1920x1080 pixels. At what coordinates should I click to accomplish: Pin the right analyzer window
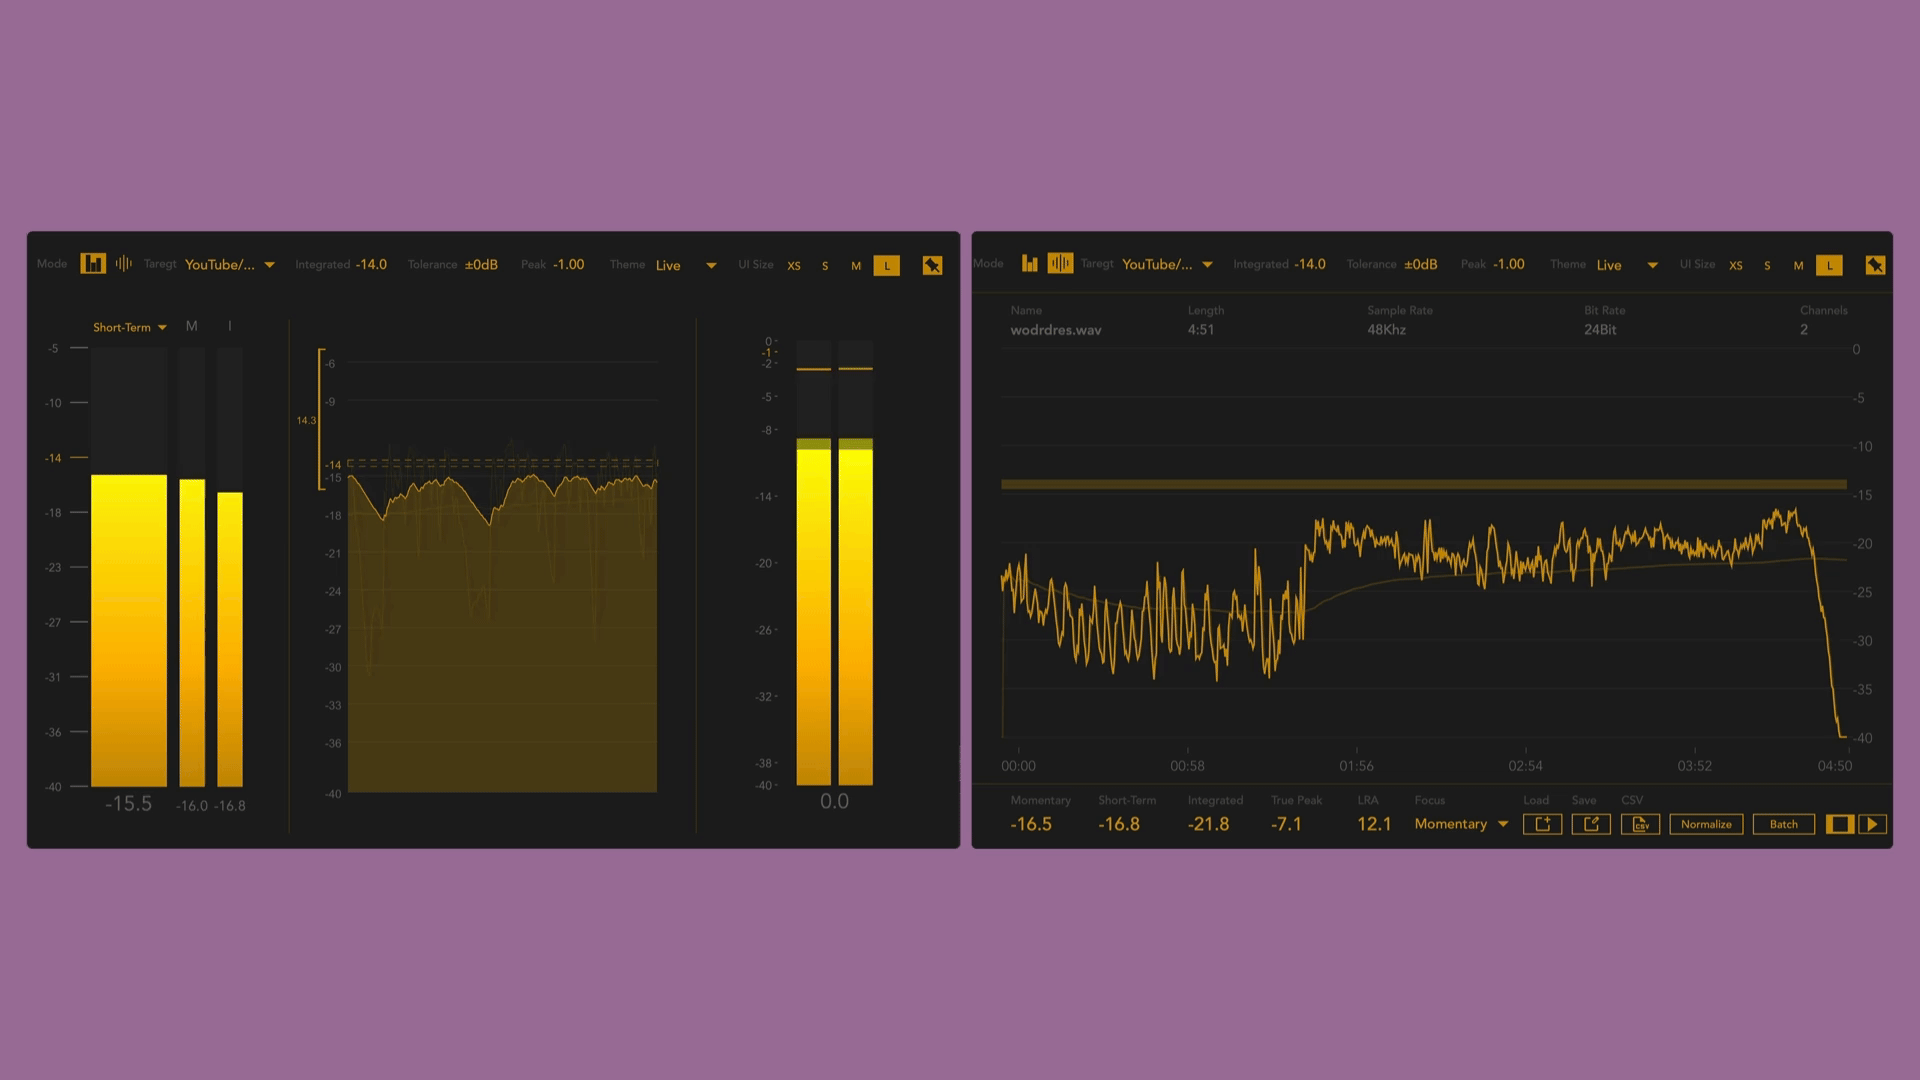point(1875,265)
